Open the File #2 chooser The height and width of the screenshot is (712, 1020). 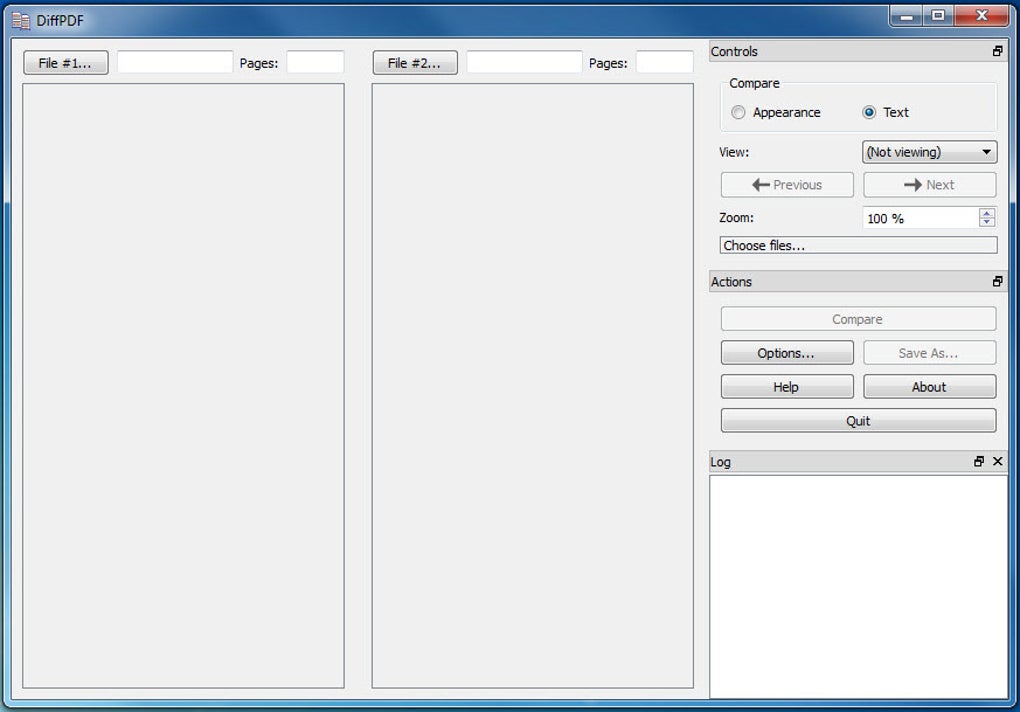coord(414,62)
